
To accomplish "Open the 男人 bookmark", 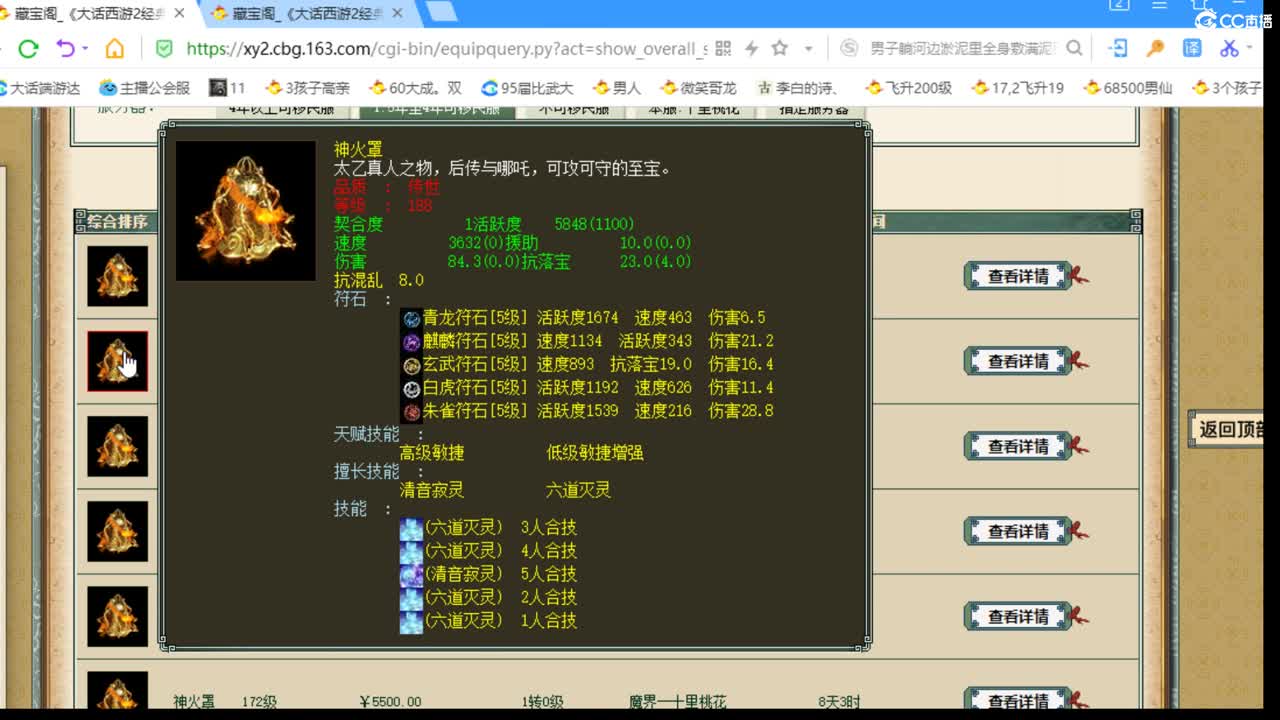I will (617, 88).
